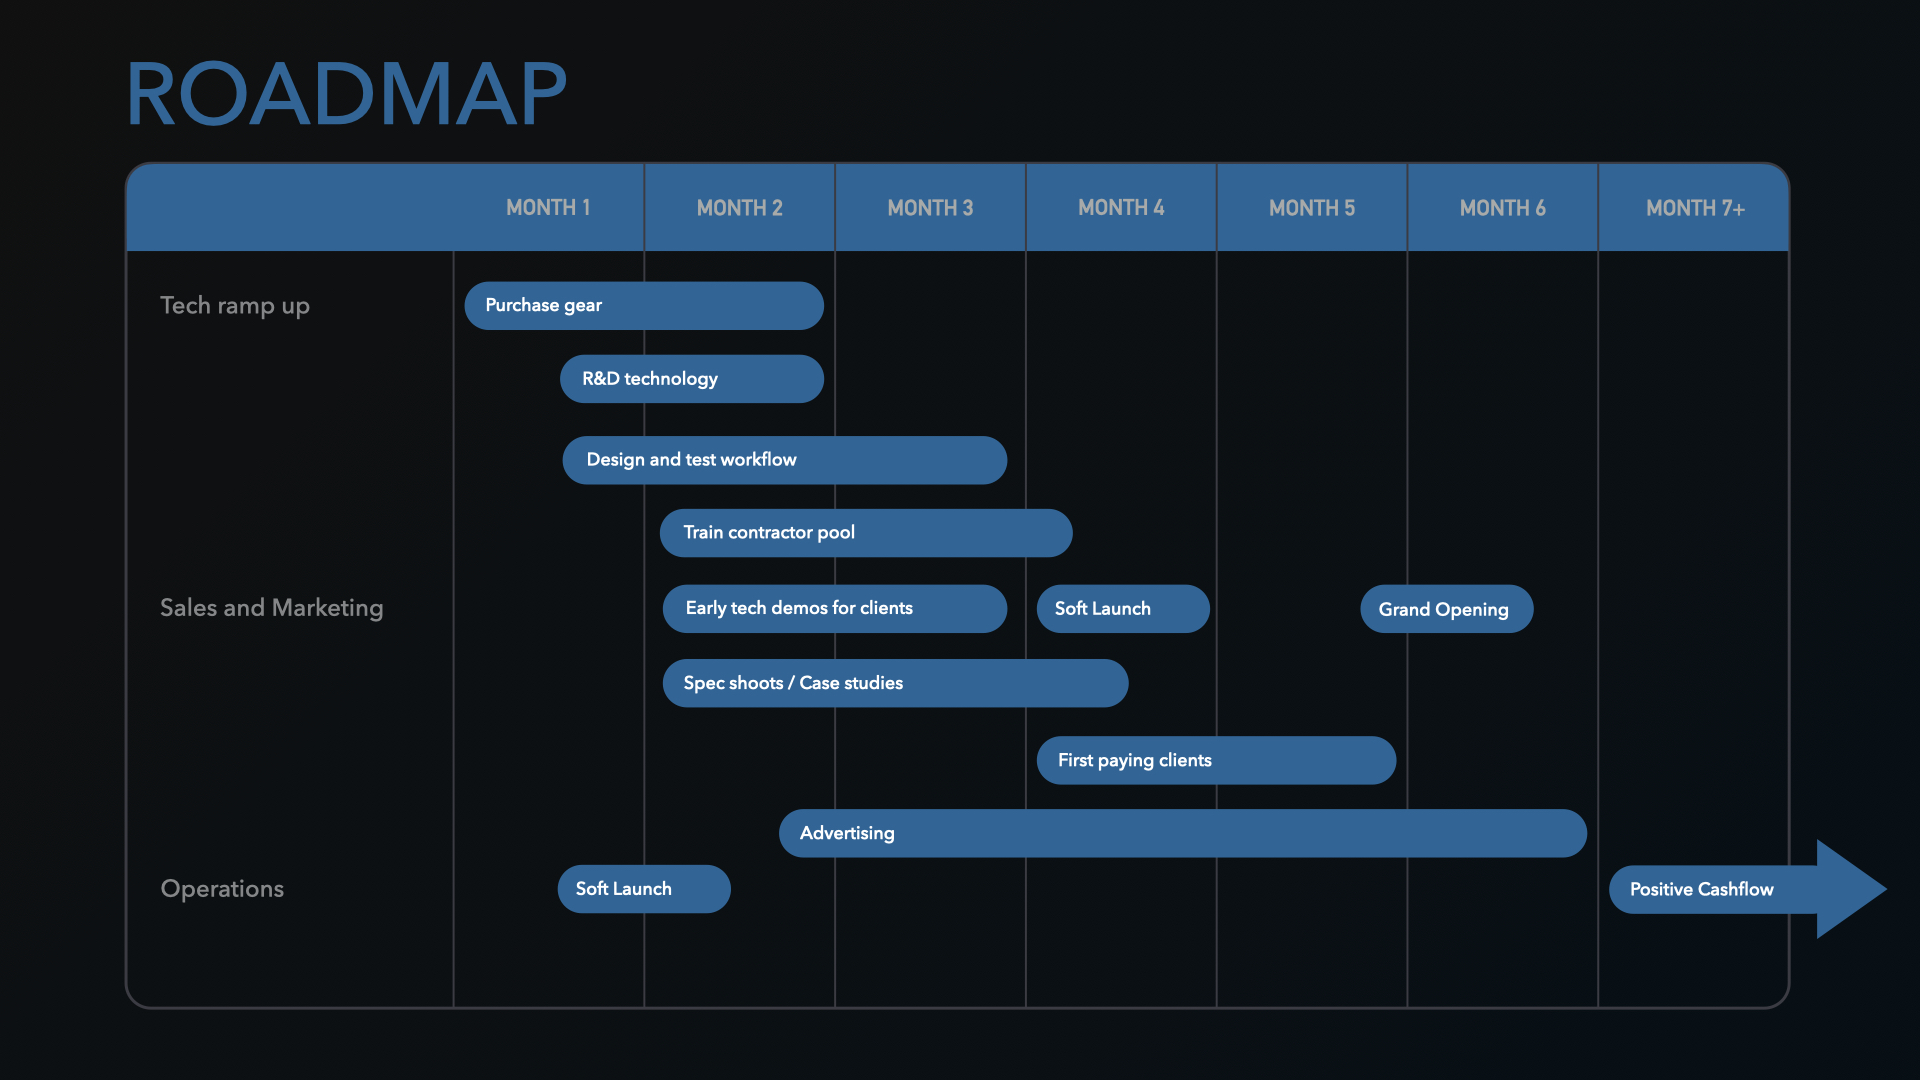Viewport: 1920px width, 1080px height.
Task: Click Early tech demos for clients
Action: [834, 608]
